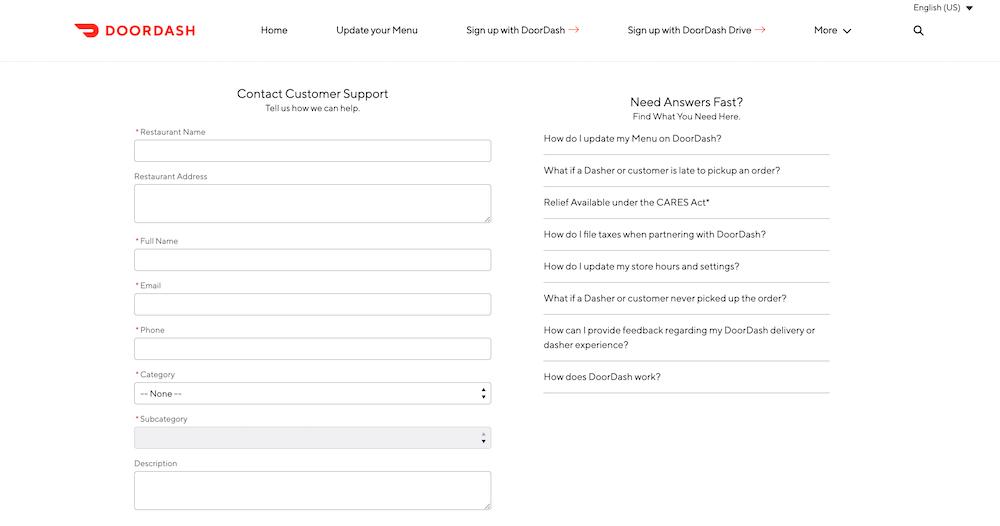Viewport: 1000px width, 526px height.
Task: Click the Restaurant Name field
Action: [312, 151]
